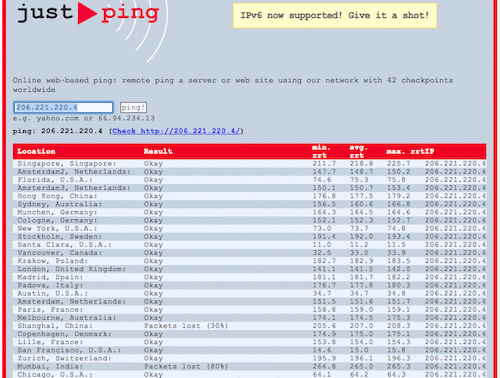Click the red play arrow in logo
Image resolution: width=500 pixels, height=378 pixels.
tap(87, 13)
